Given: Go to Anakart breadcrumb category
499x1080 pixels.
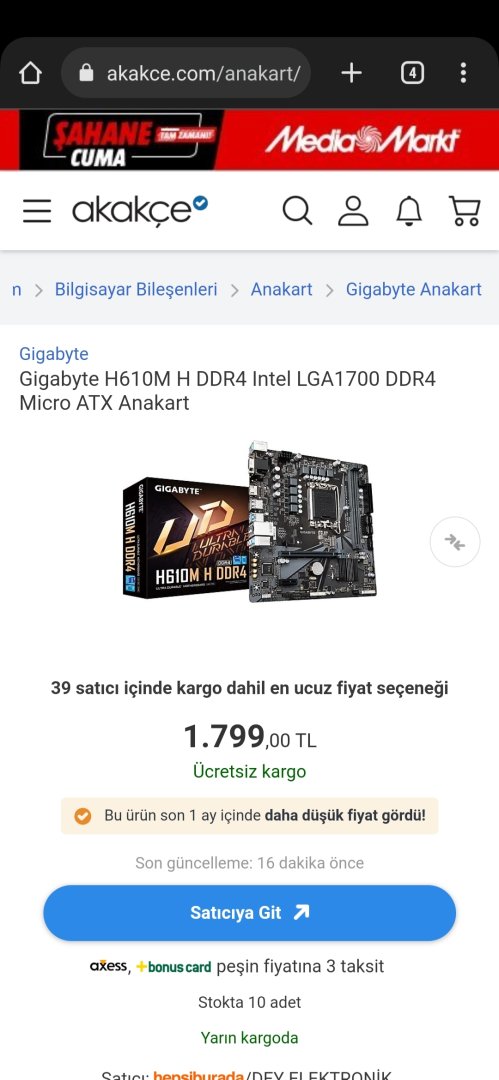Looking at the screenshot, I should point(281,289).
